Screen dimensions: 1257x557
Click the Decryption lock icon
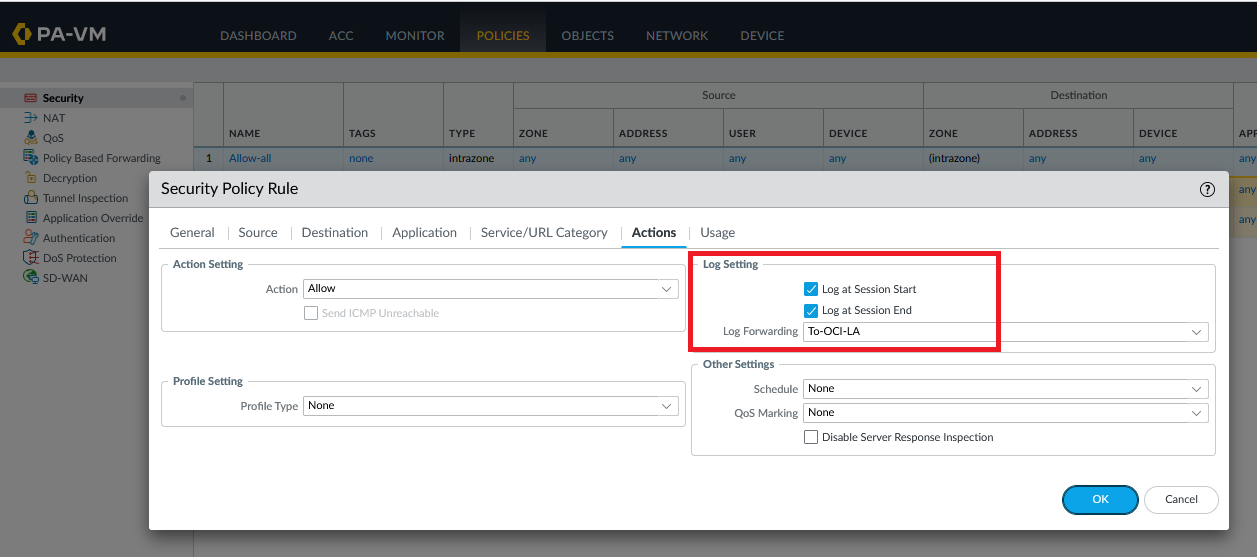click(30, 178)
